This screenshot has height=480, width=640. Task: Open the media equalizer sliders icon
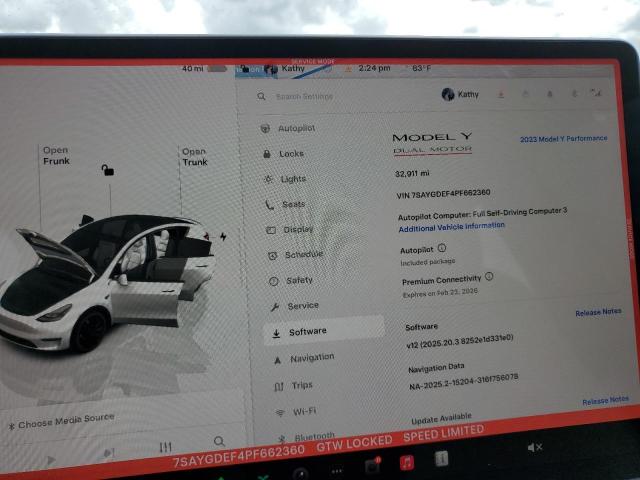click(x=165, y=447)
